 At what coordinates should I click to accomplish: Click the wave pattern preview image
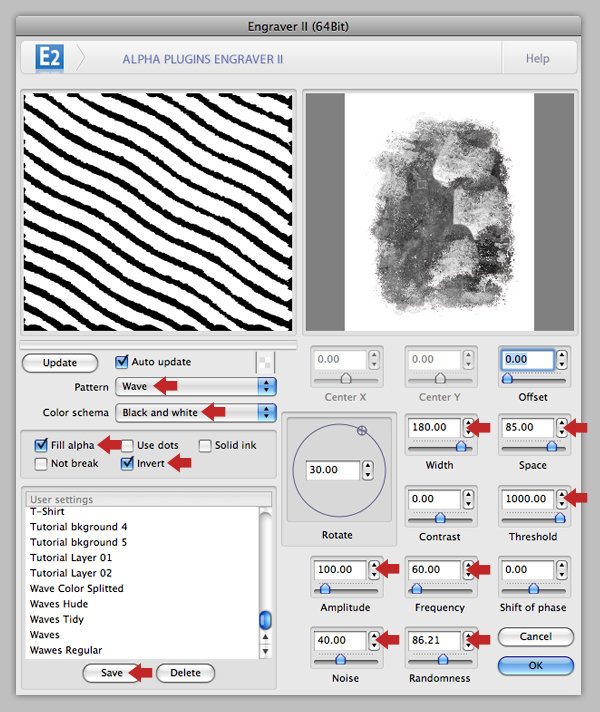[x=158, y=212]
